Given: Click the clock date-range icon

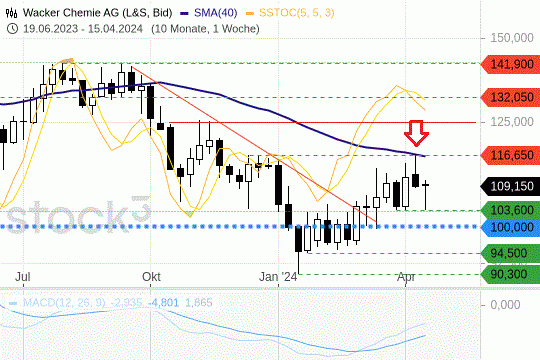Looking at the screenshot, I should tap(12, 29).
